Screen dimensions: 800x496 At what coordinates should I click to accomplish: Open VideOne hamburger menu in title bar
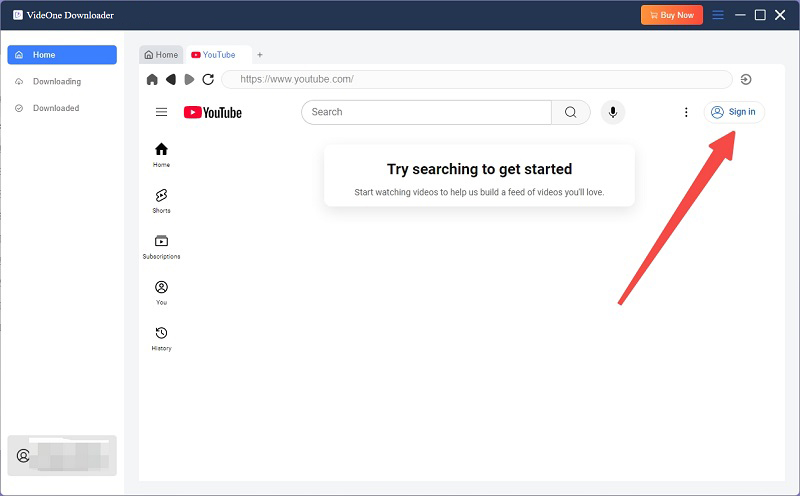[x=717, y=15]
